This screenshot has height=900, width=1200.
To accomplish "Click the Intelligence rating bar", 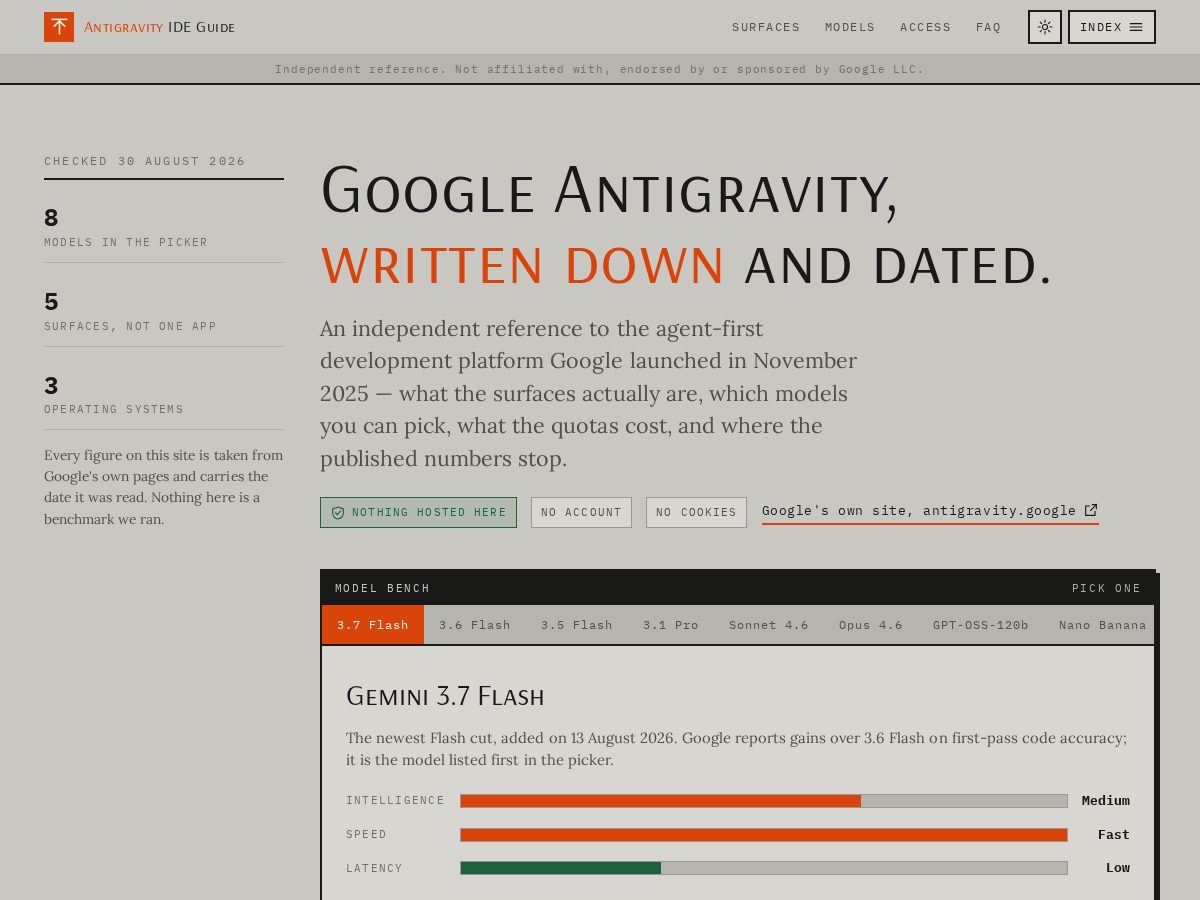I will pyautogui.click(x=764, y=801).
